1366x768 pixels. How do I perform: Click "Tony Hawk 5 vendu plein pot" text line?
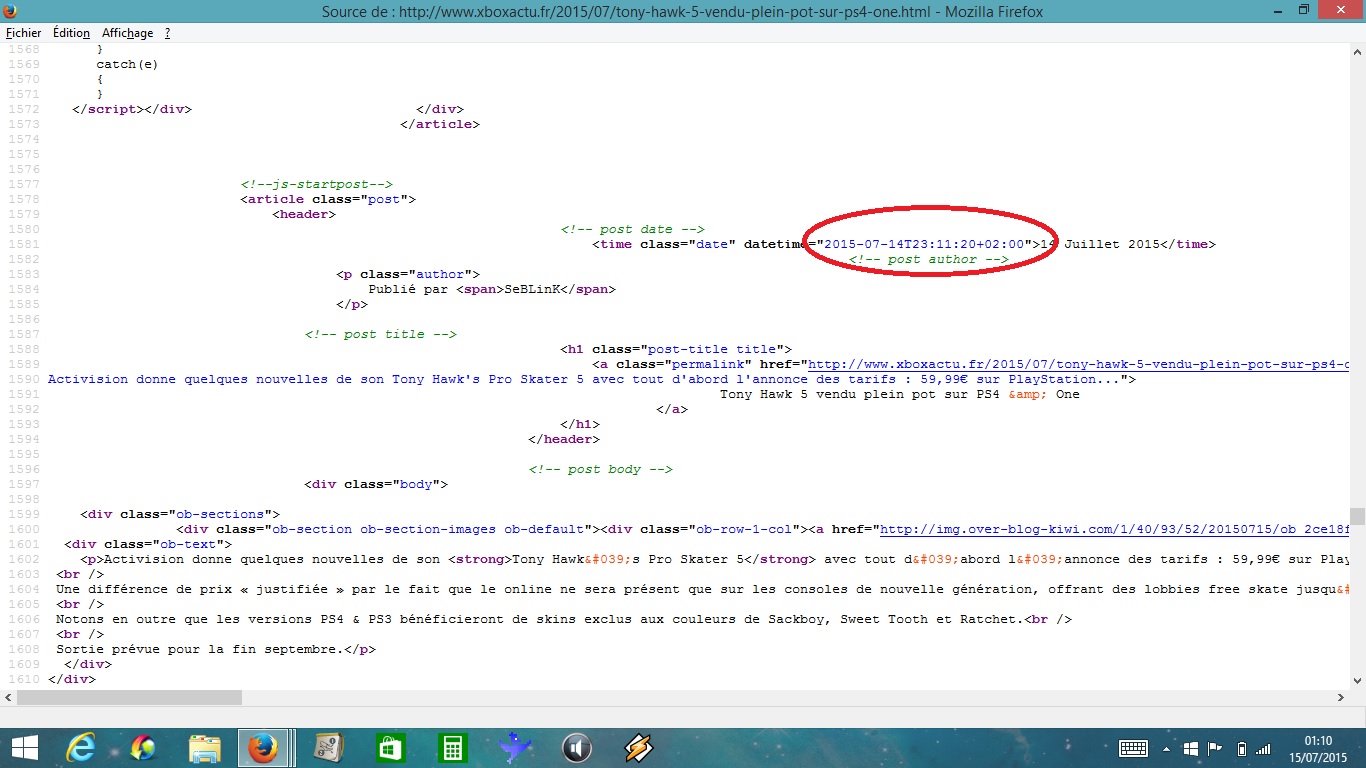(x=900, y=394)
